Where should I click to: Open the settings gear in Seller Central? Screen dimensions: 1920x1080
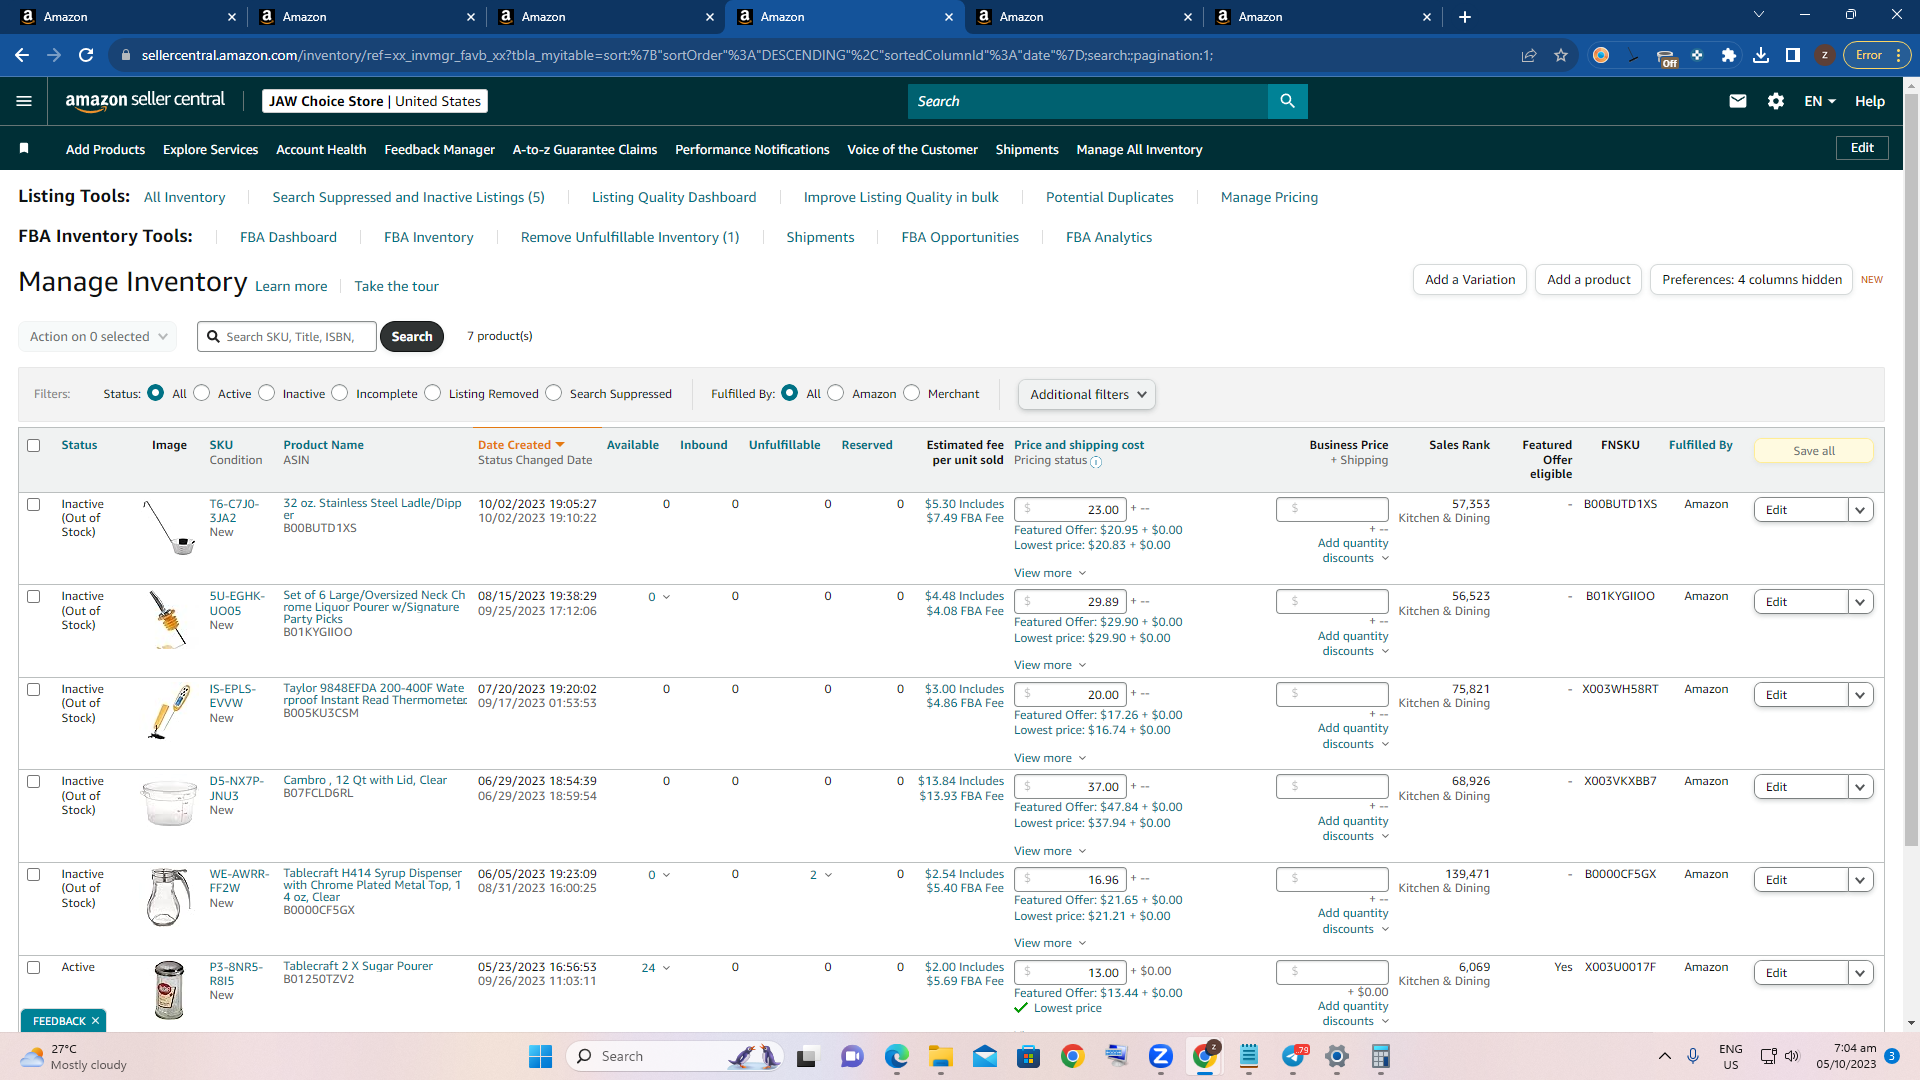tap(1776, 101)
